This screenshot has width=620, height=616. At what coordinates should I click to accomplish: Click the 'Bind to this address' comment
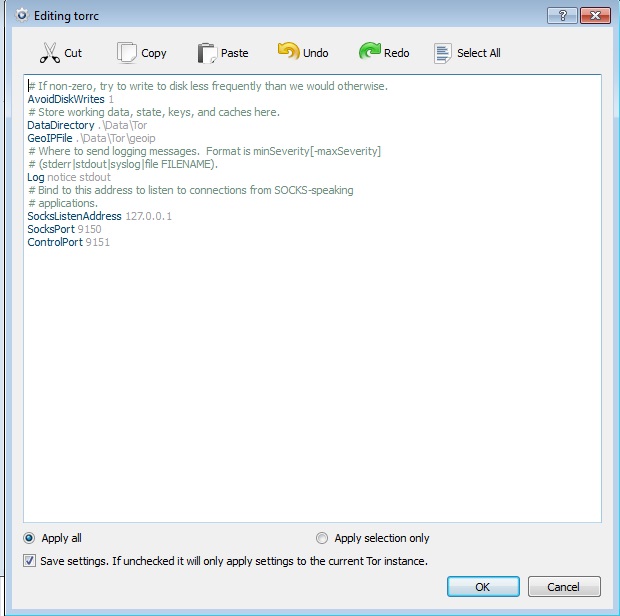tap(191, 190)
